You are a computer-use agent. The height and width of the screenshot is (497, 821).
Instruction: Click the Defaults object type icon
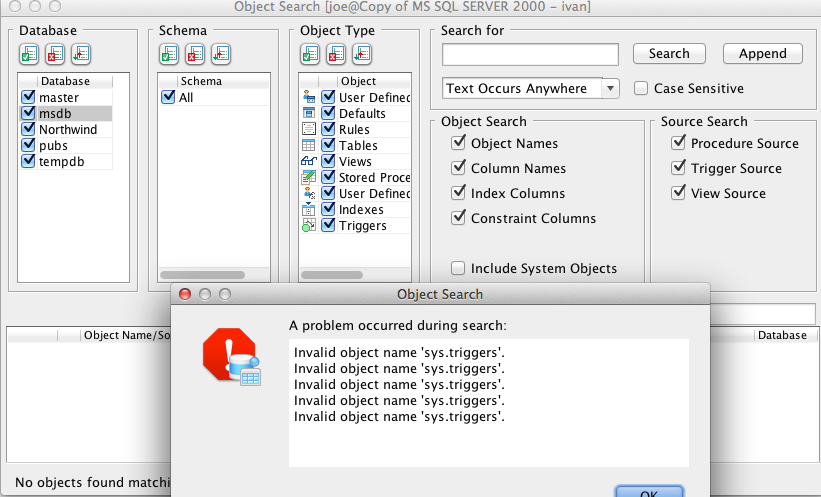[309, 113]
